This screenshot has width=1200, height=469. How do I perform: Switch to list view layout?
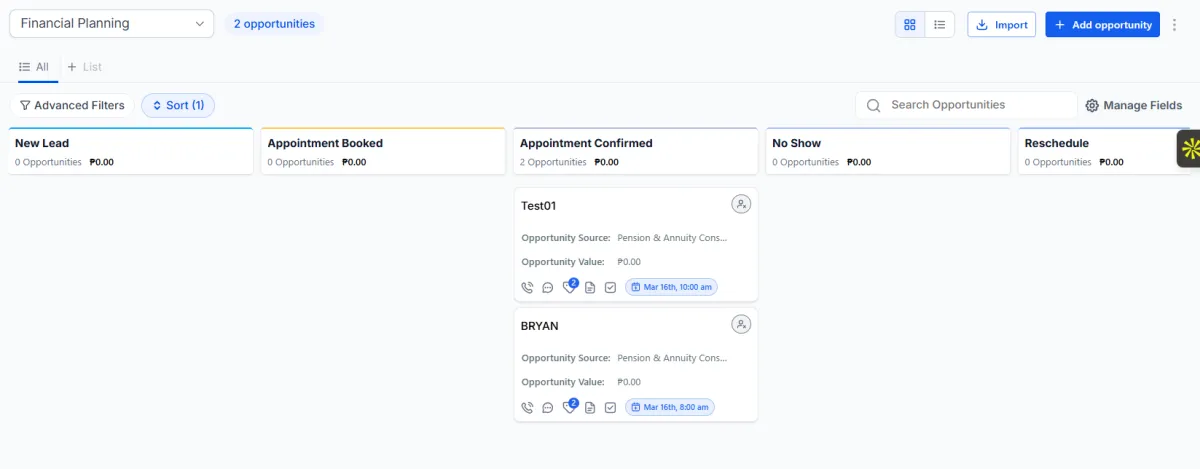click(940, 25)
